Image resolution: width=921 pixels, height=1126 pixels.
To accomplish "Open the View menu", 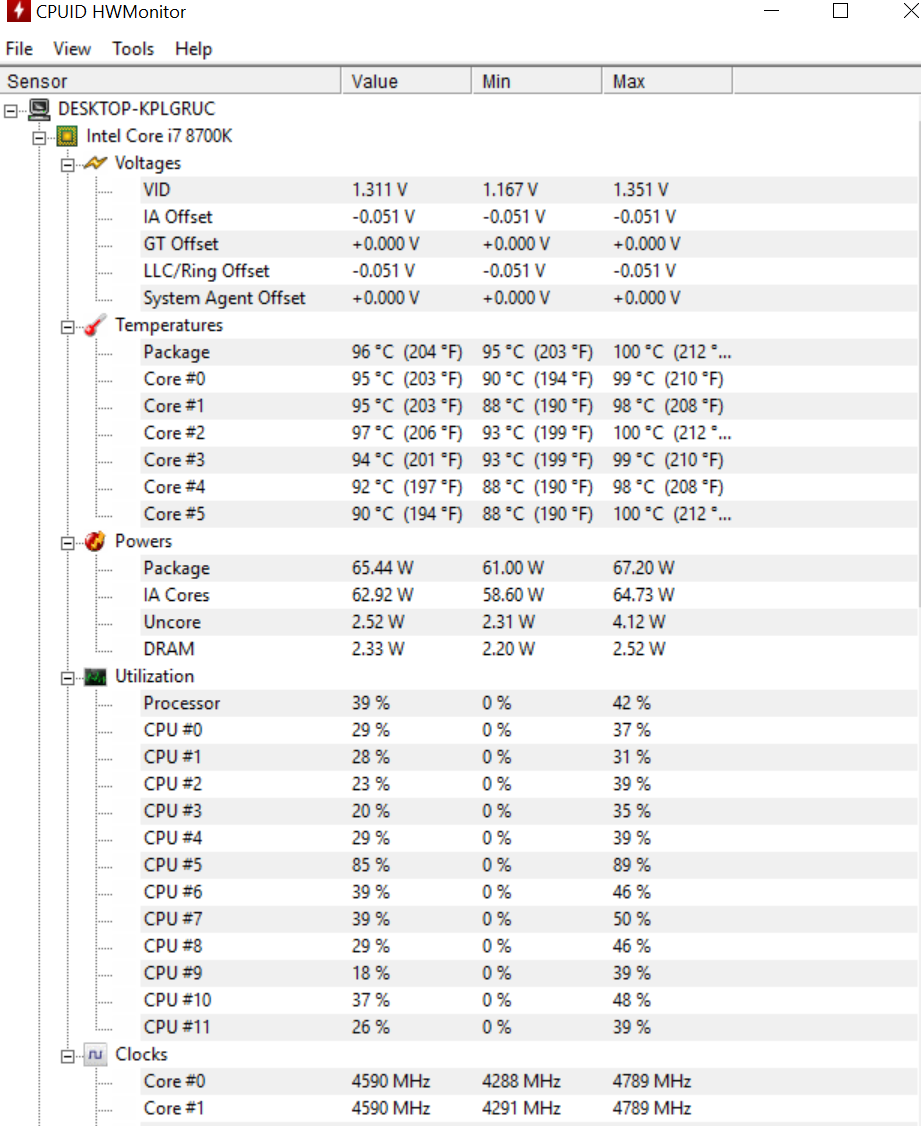I will [72, 49].
